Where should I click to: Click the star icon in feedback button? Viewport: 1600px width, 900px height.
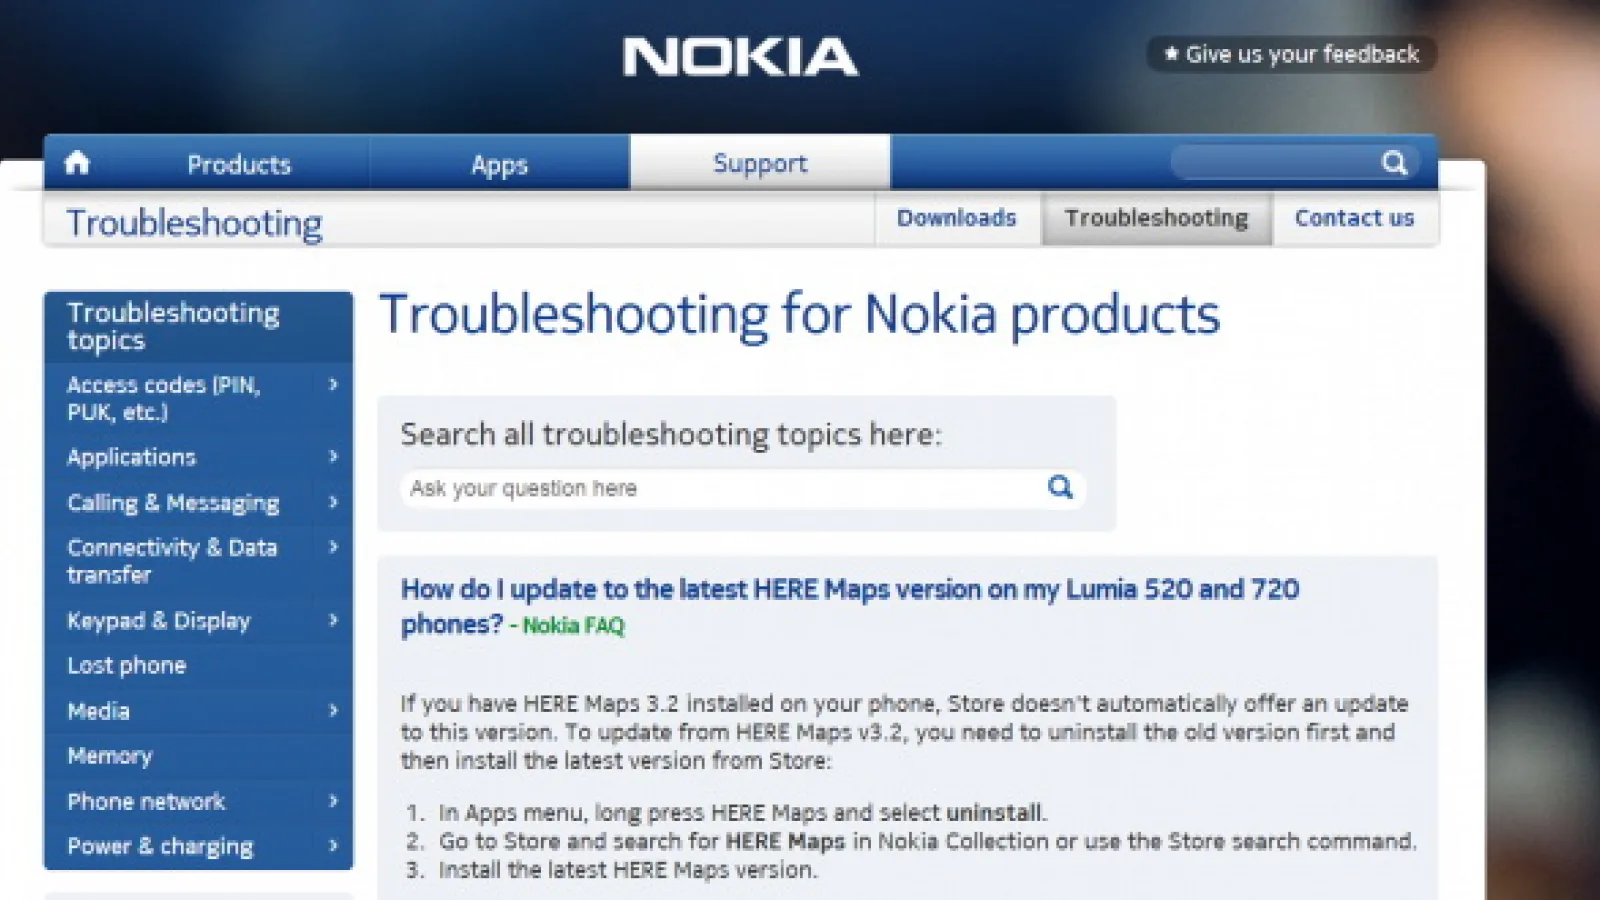point(1171,53)
